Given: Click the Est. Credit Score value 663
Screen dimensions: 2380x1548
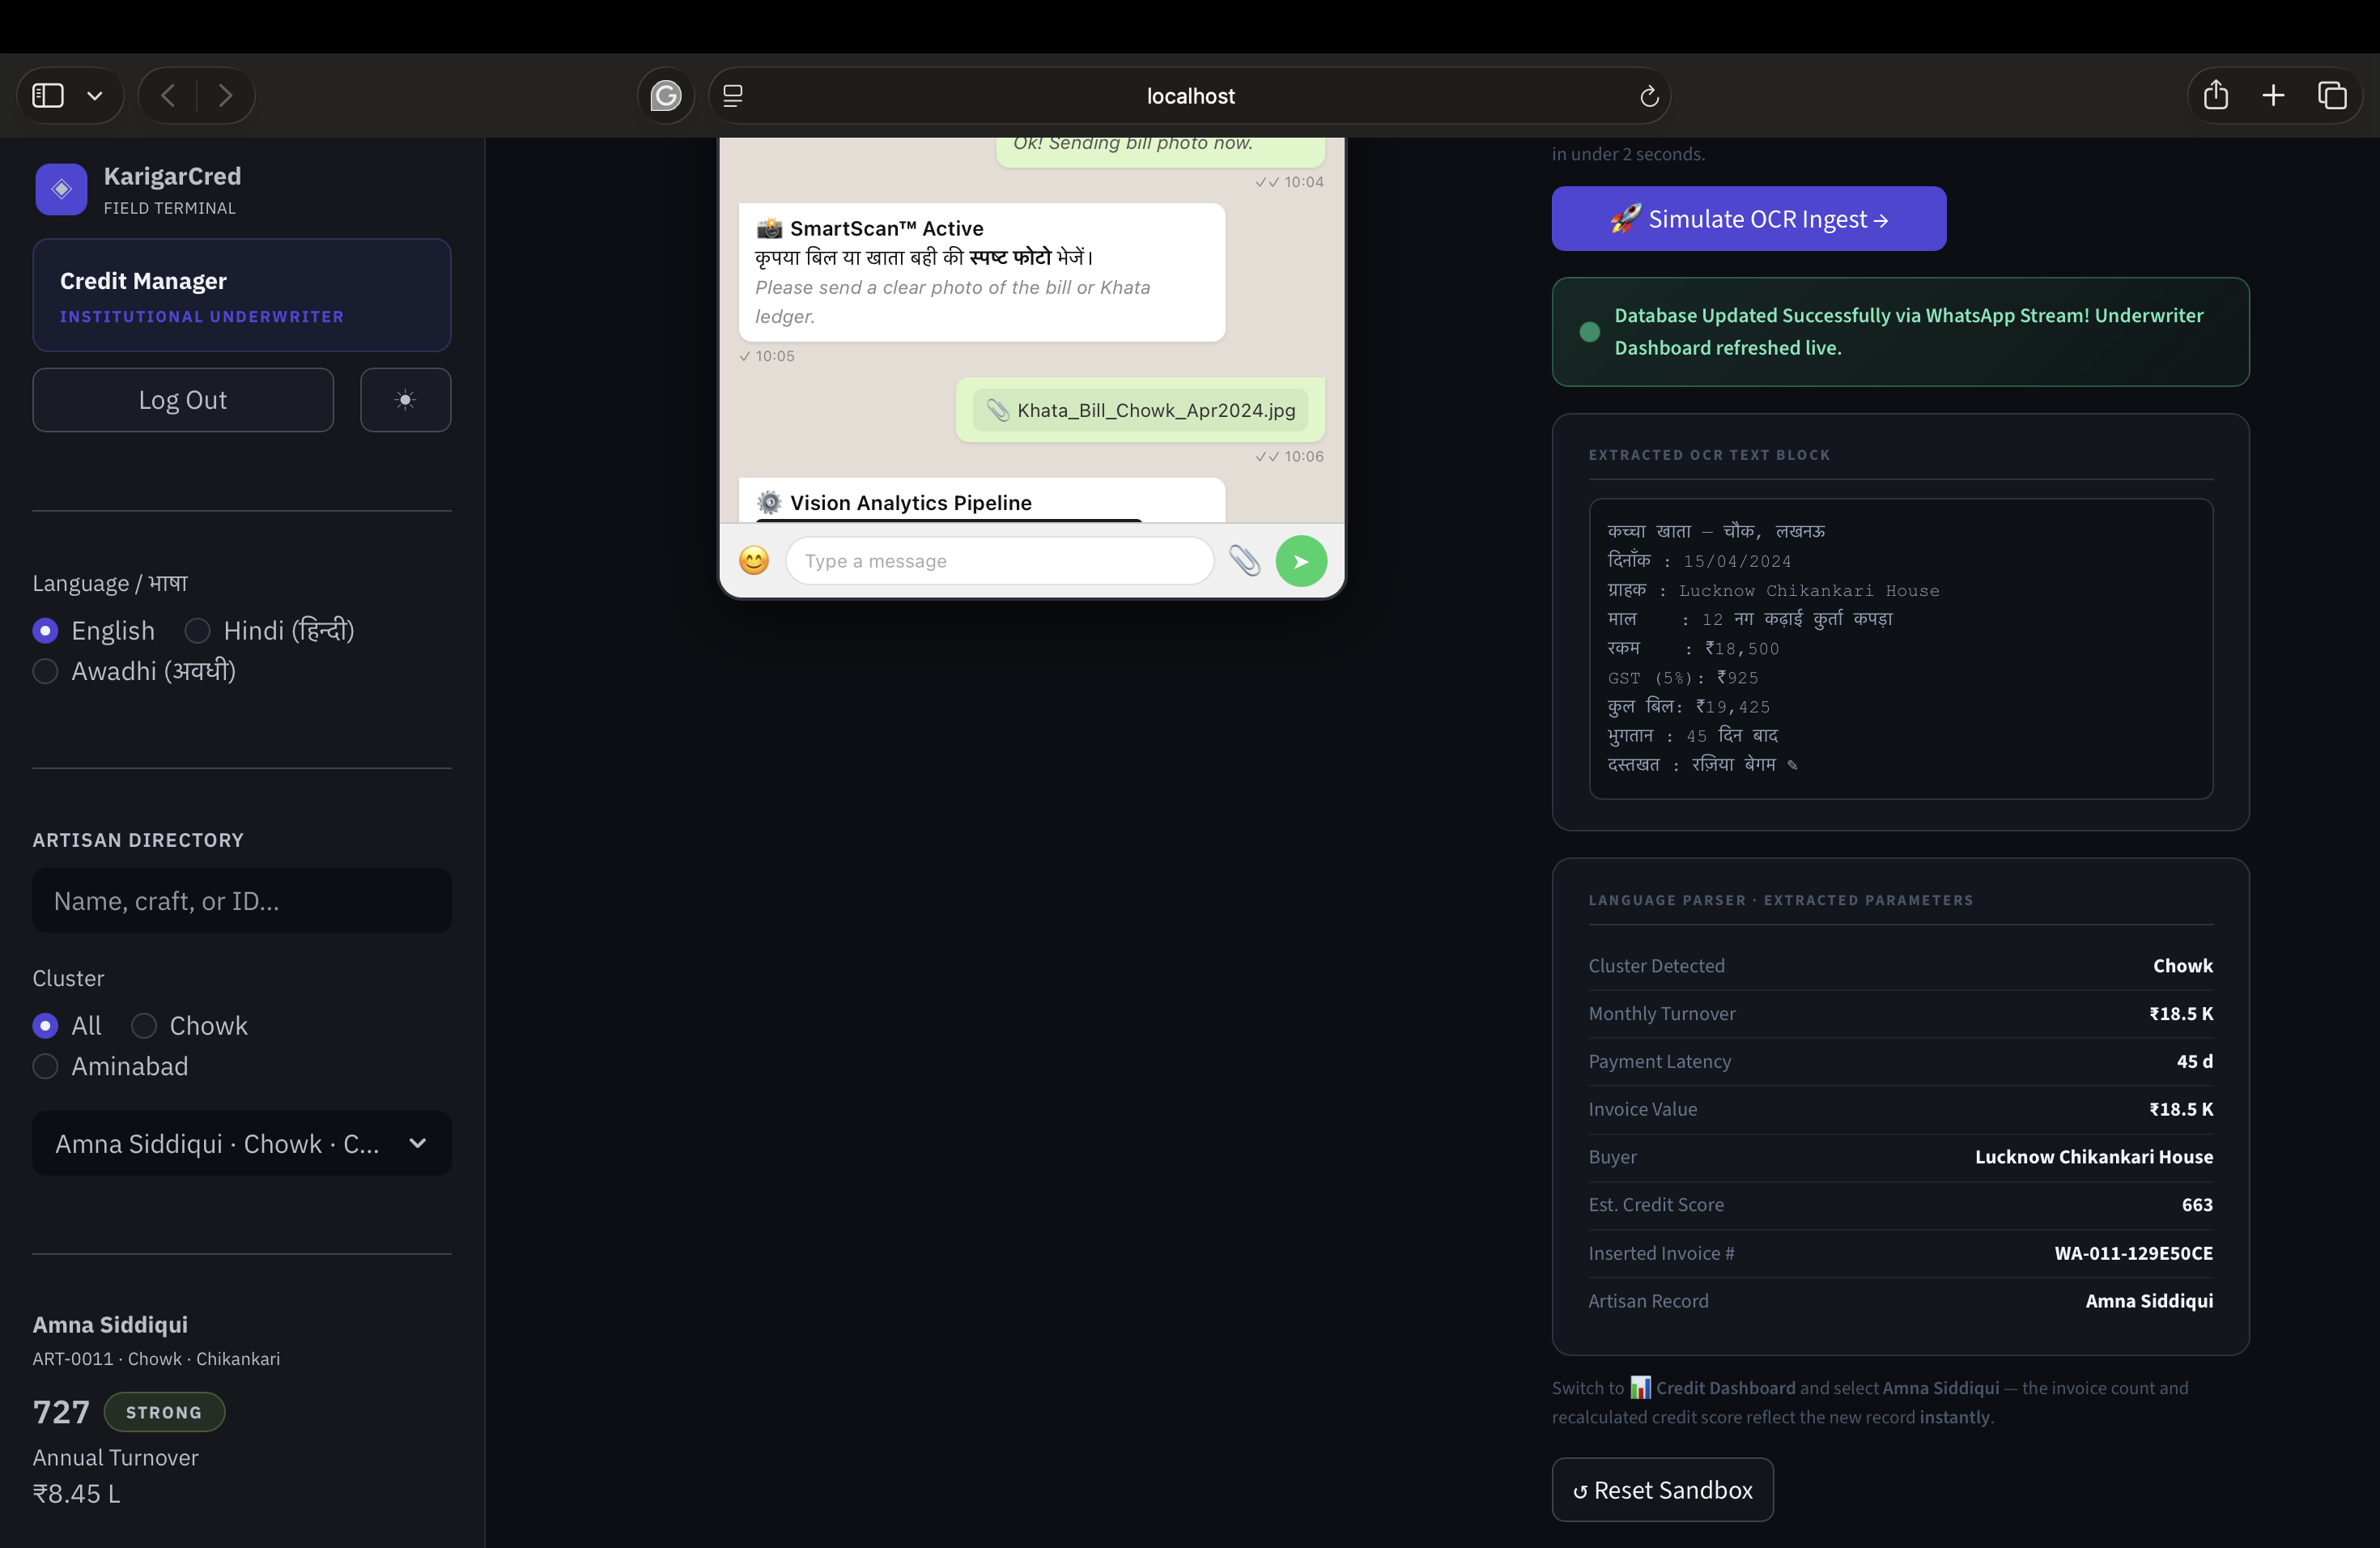Looking at the screenshot, I should (2196, 1204).
